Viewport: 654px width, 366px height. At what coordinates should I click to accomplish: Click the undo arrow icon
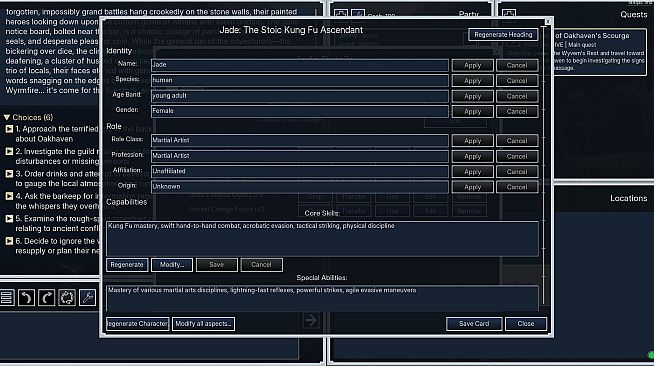pyautogui.click(x=26, y=298)
